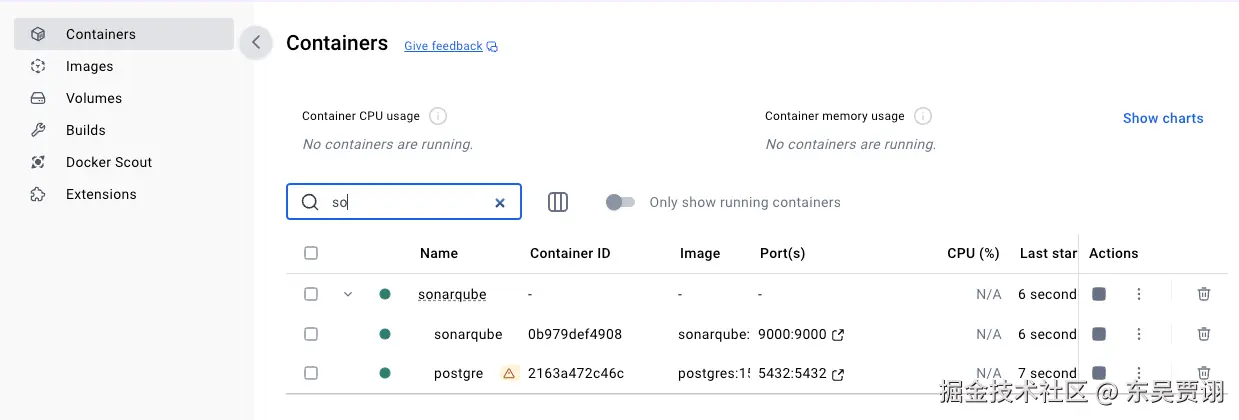
Task: Stop container 0b979def4908
Action: point(1099,334)
